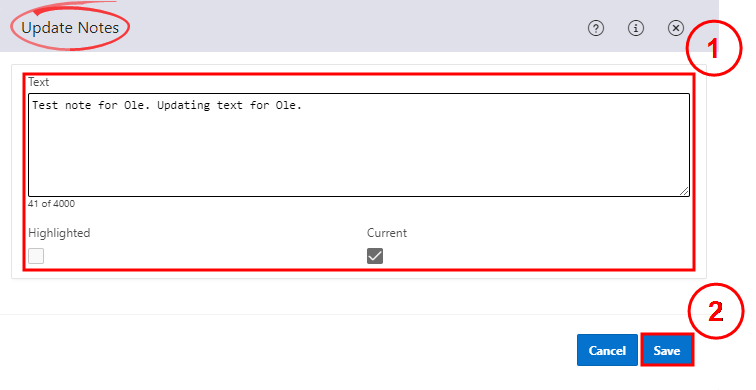Close the Update Notes dialog
Image resolution: width=756 pixels, height=390 pixels.
pyautogui.click(x=676, y=28)
